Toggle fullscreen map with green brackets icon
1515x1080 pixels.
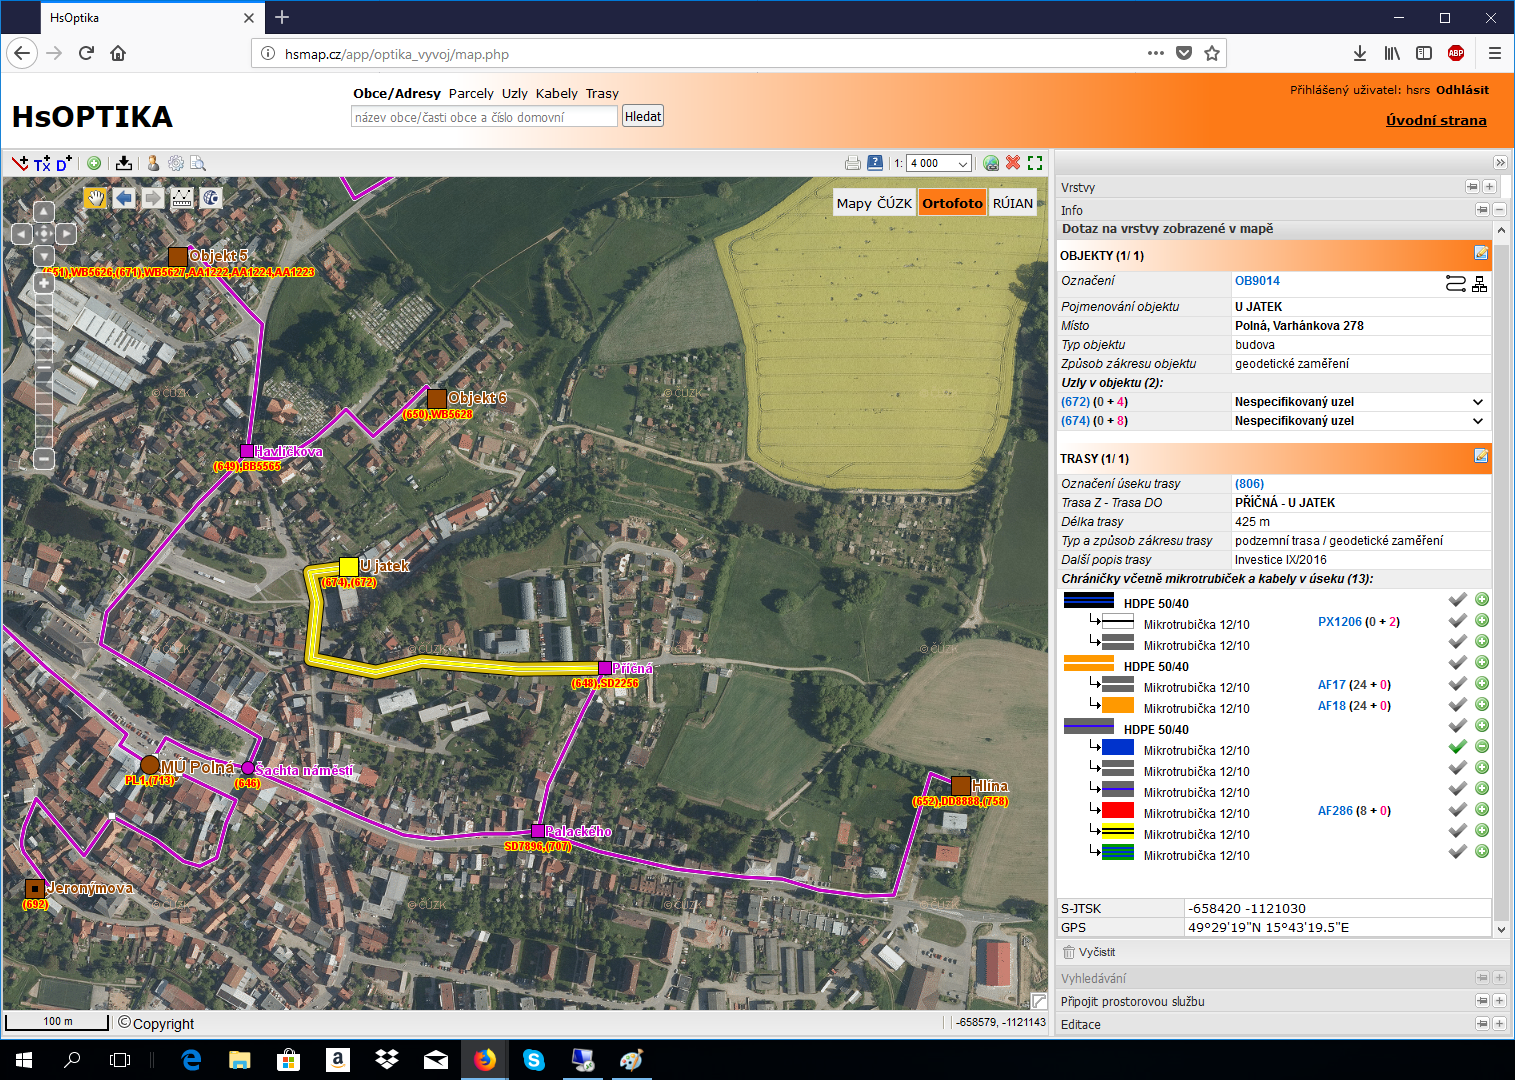coord(1035,163)
